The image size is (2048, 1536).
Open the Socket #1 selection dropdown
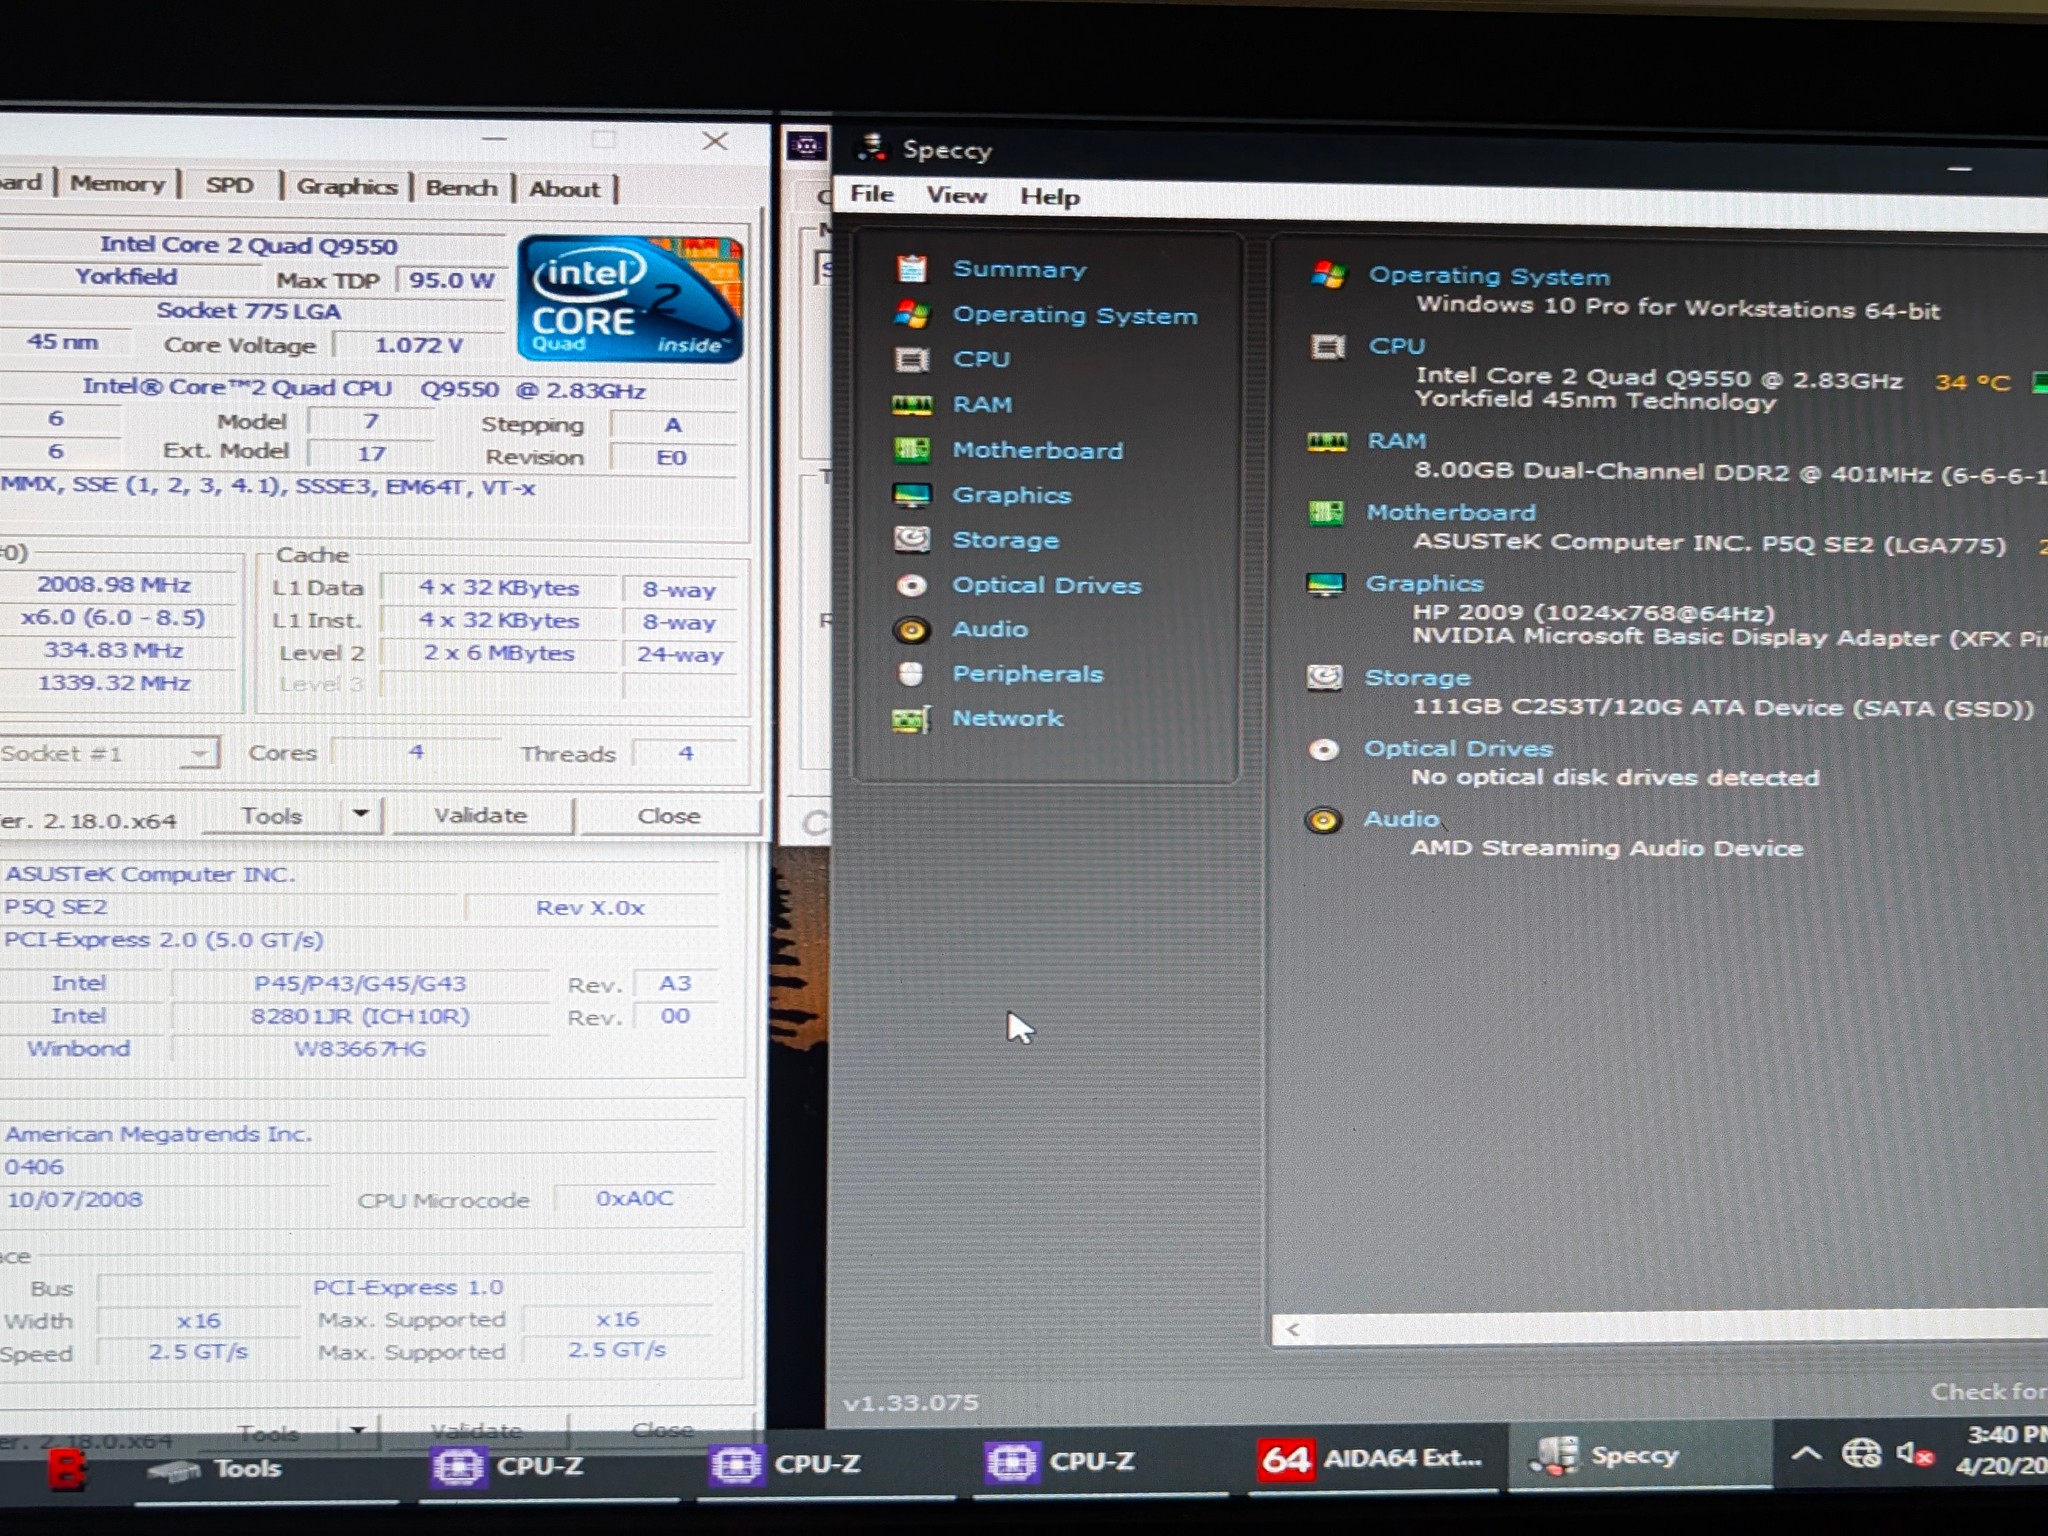(x=108, y=753)
